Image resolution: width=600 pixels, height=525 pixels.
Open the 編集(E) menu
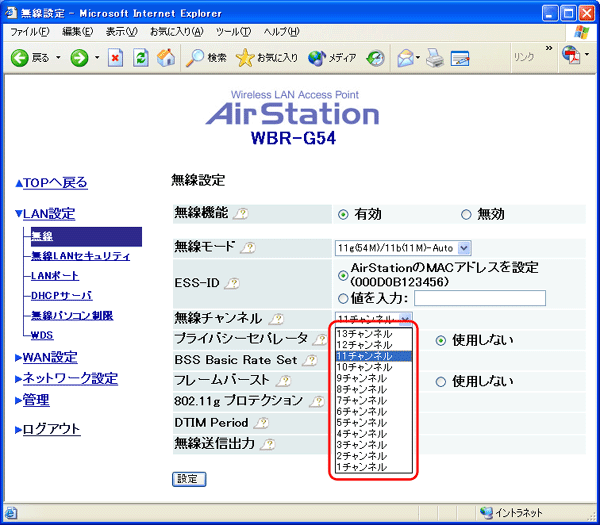78,32
